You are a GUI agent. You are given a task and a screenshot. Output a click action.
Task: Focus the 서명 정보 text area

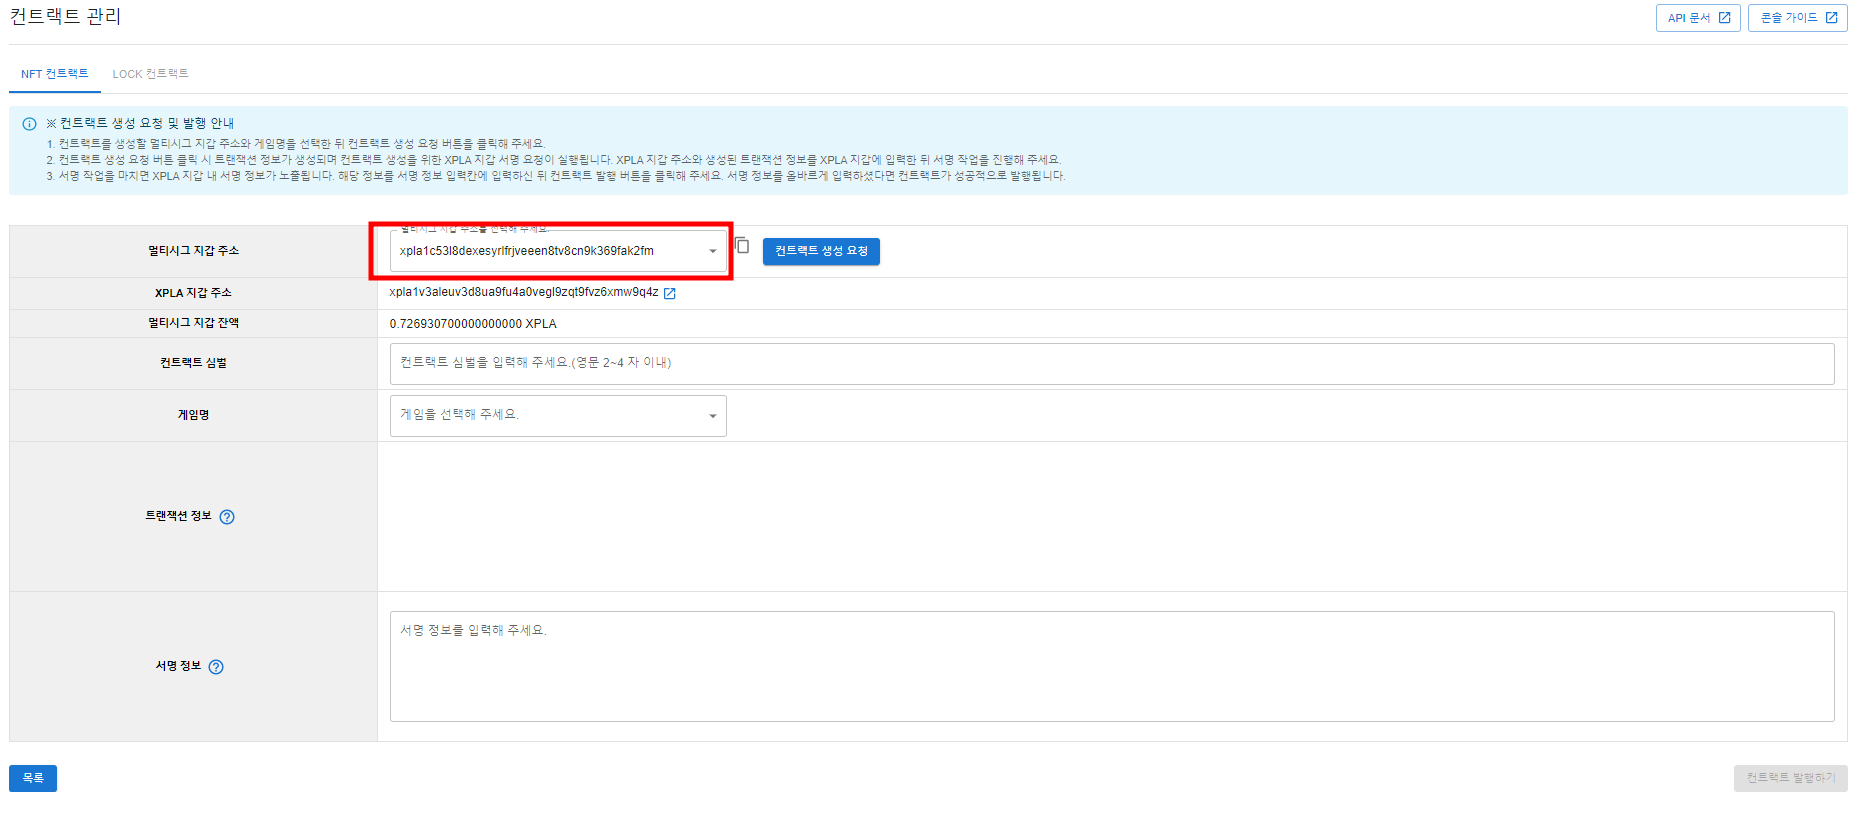click(x=1112, y=666)
